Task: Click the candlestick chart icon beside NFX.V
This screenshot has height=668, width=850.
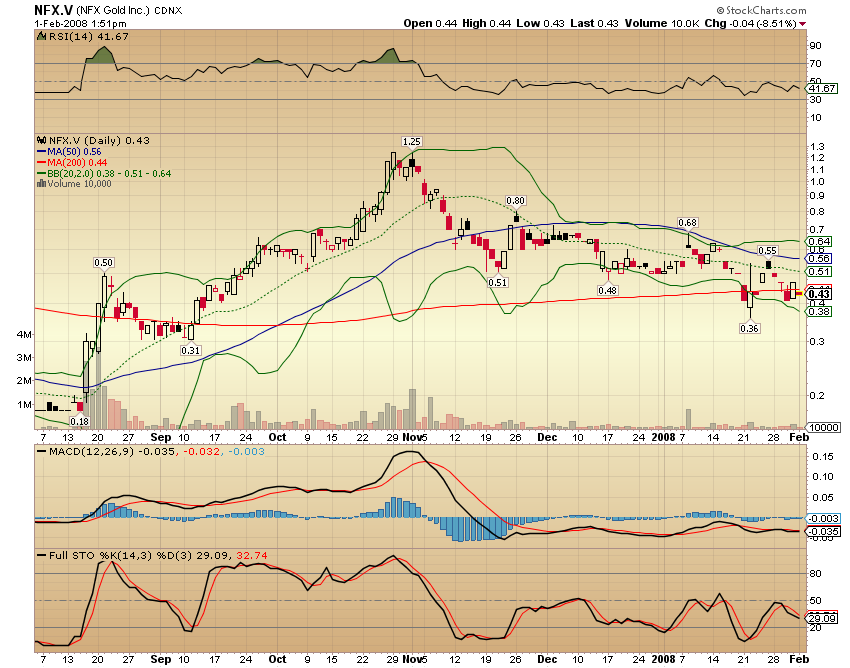Action: 41,139
